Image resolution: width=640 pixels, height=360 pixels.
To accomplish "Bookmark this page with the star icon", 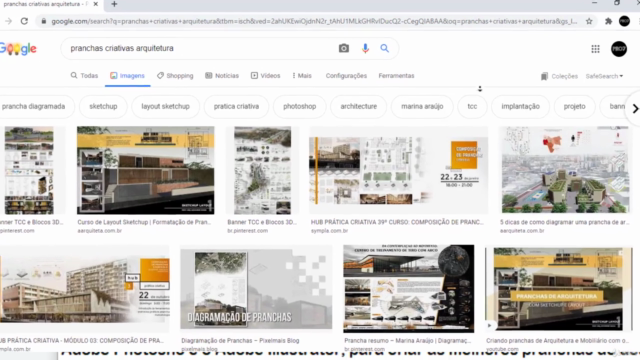I will click(589, 21).
